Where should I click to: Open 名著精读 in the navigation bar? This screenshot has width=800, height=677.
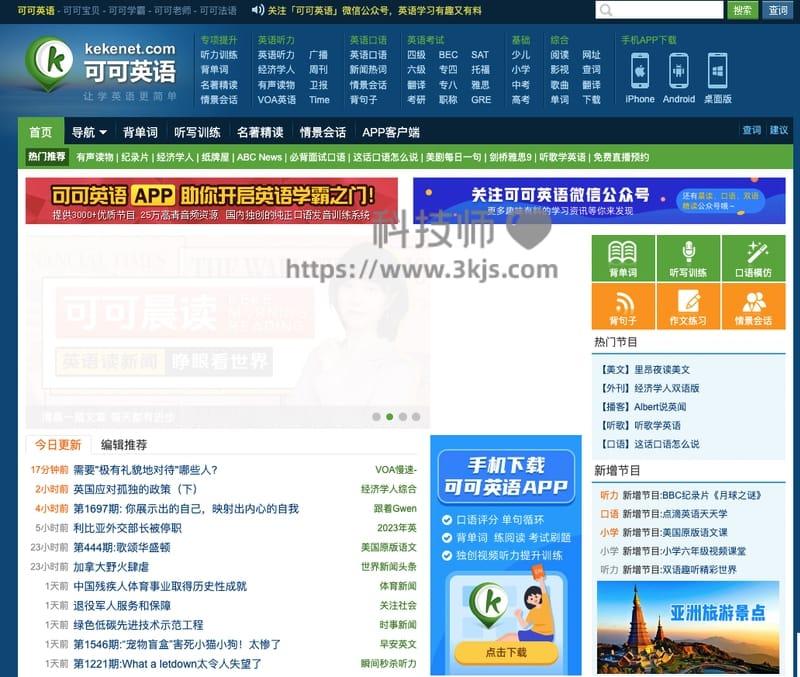(x=260, y=132)
